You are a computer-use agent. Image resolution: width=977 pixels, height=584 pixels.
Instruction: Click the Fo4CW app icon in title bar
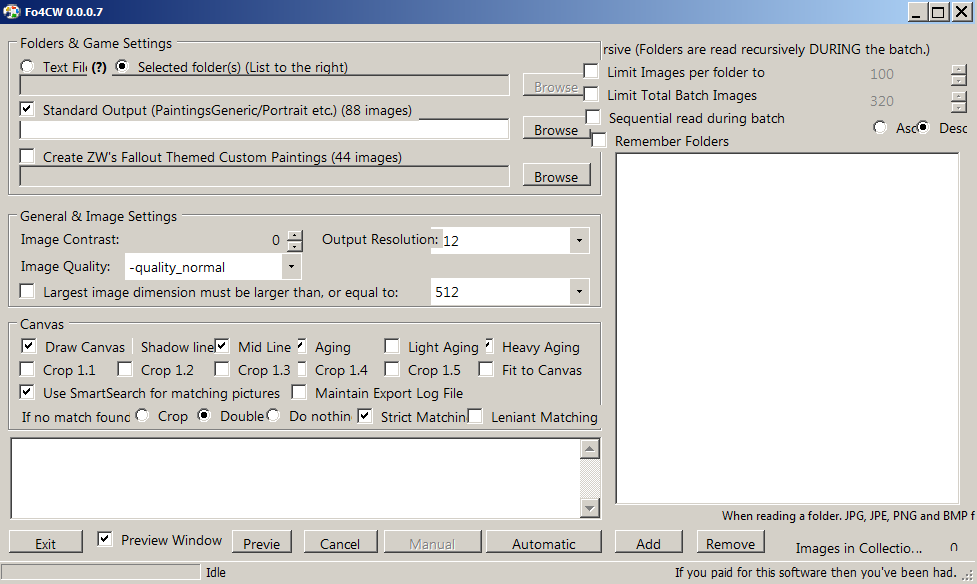point(11,11)
